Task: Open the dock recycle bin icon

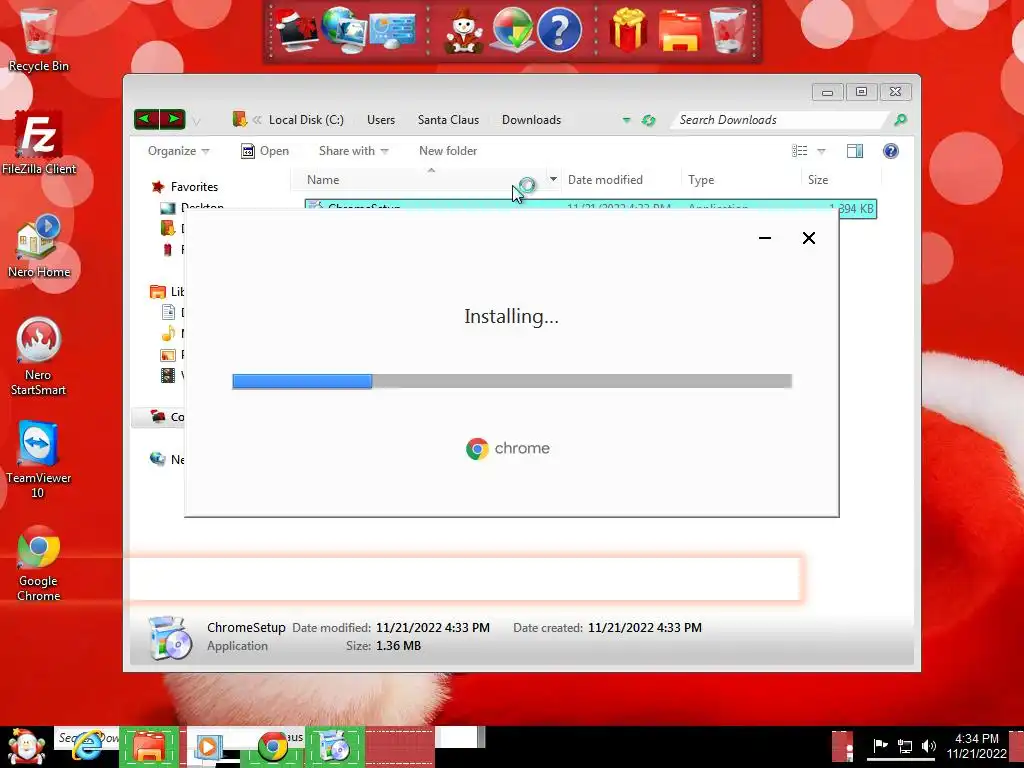Action: tap(728, 29)
